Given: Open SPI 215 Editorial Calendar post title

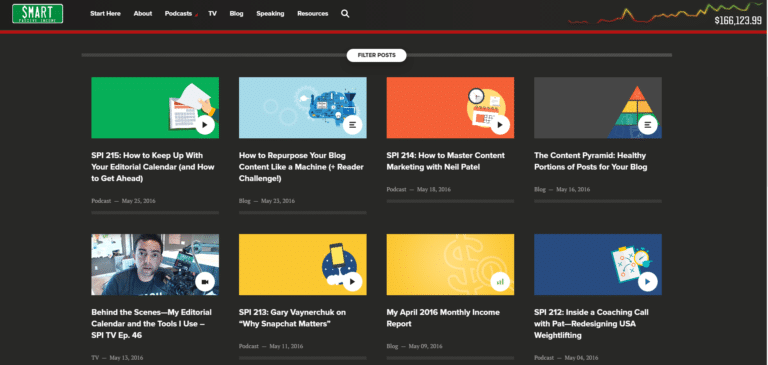Looking at the screenshot, I should tap(153, 167).
